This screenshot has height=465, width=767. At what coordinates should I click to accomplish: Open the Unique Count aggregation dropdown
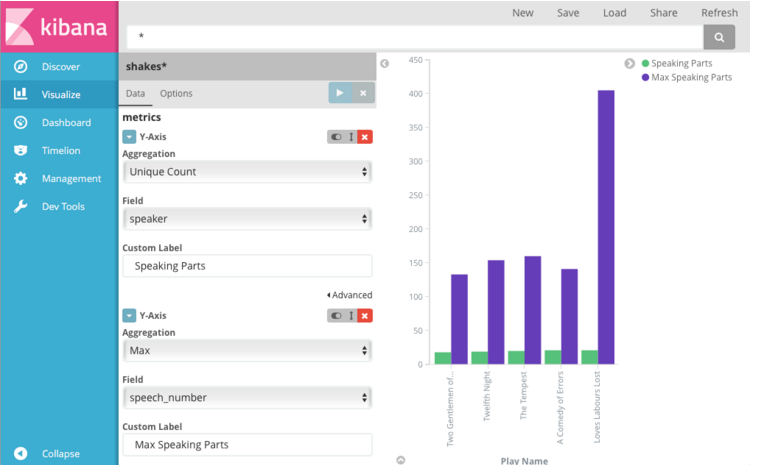[x=247, y=172]
